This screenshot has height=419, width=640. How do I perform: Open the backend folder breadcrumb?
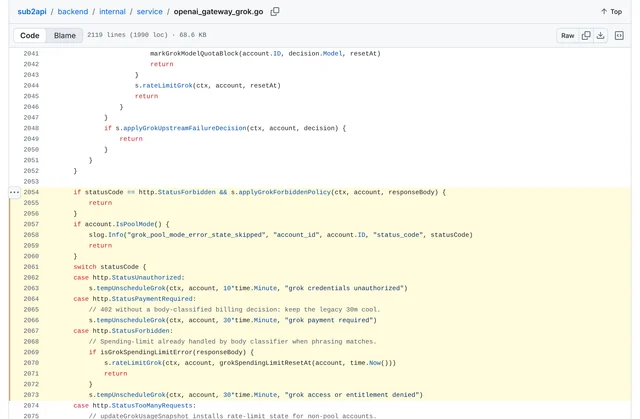pos(73,11)
